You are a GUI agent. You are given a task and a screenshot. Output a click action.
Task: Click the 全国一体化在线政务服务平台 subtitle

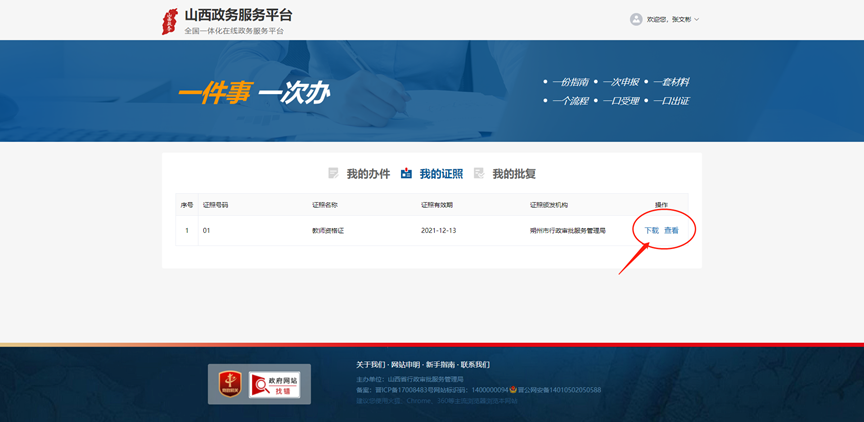click(234, 31)
